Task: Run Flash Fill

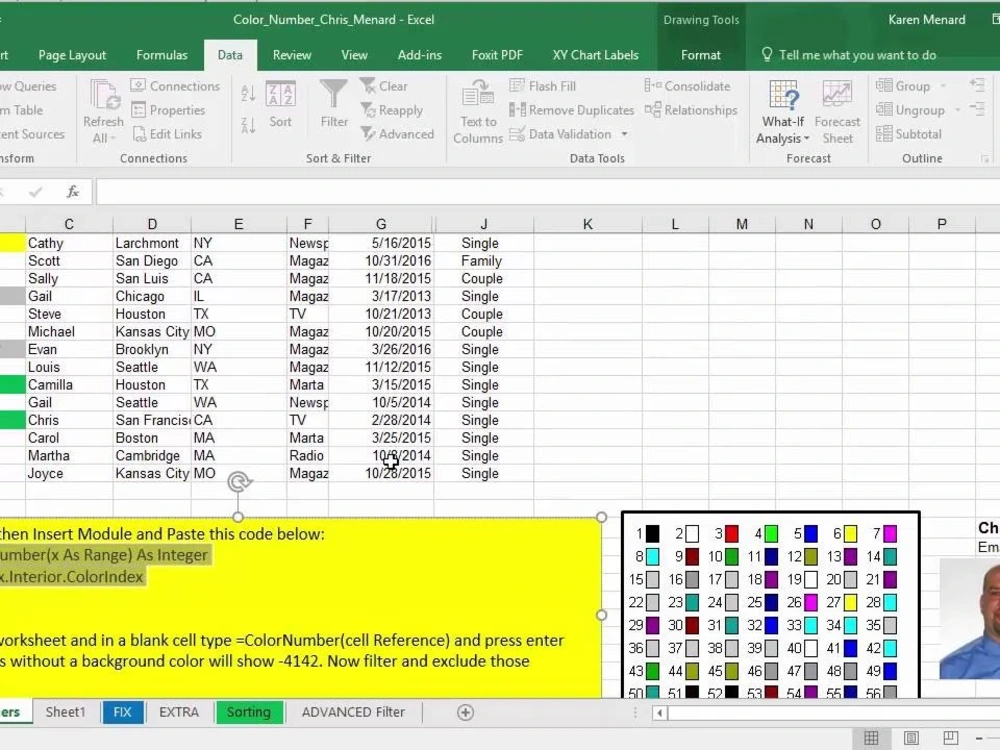Action: point(543,86)
